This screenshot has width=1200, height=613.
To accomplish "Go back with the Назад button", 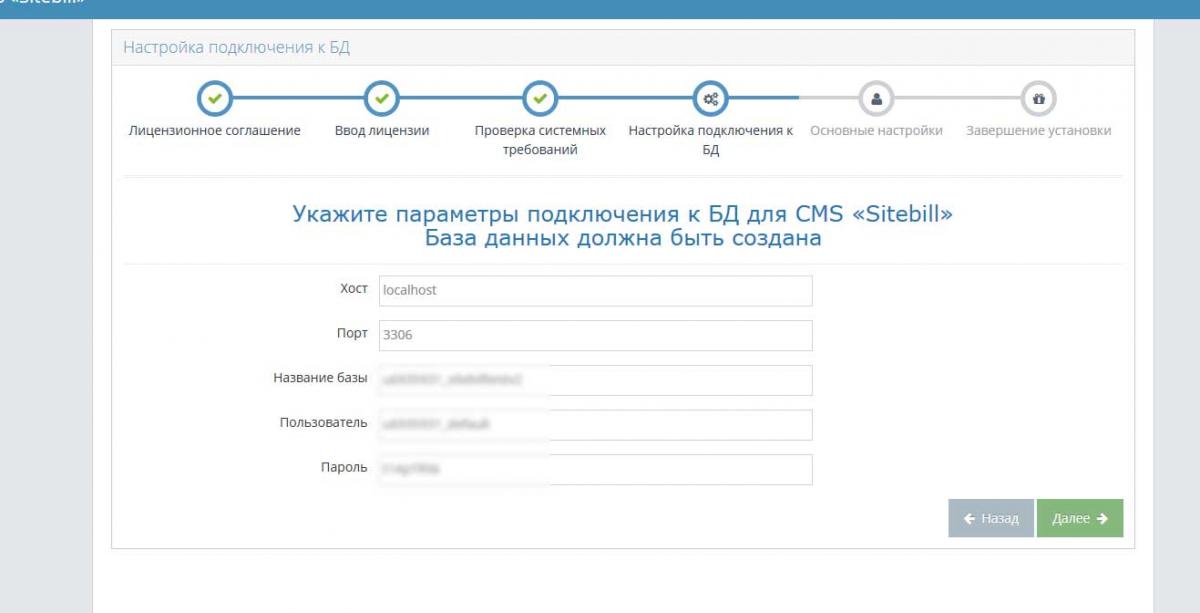I will tap(991, 518).
